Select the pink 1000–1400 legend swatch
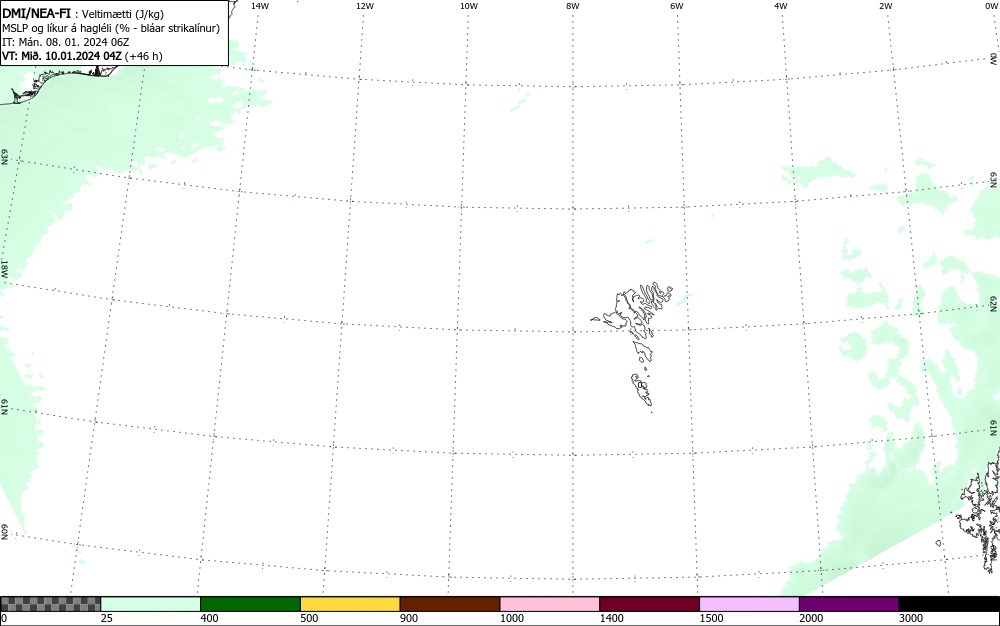Viewport: 1000px width, 626px height. coord(550,604)
